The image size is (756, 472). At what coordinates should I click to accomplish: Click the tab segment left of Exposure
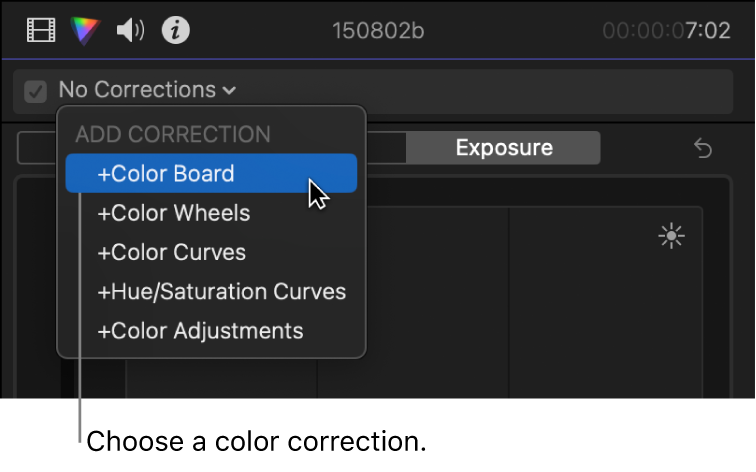(384, 148)
